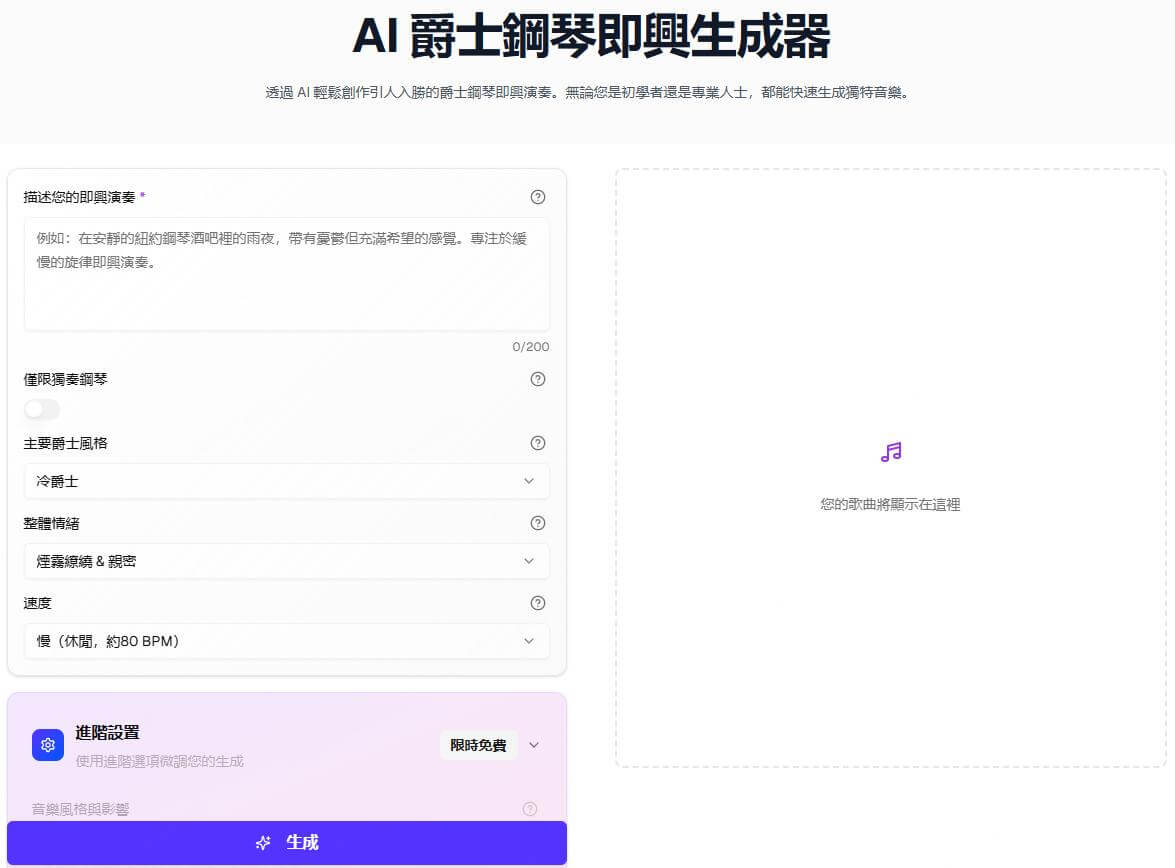Open the 整體情緒 dropdown showing 煙霧繚繞 & 親密
Image resolution: width=1175 pixels, height=868 pixels.
click(x=286, y=561)
